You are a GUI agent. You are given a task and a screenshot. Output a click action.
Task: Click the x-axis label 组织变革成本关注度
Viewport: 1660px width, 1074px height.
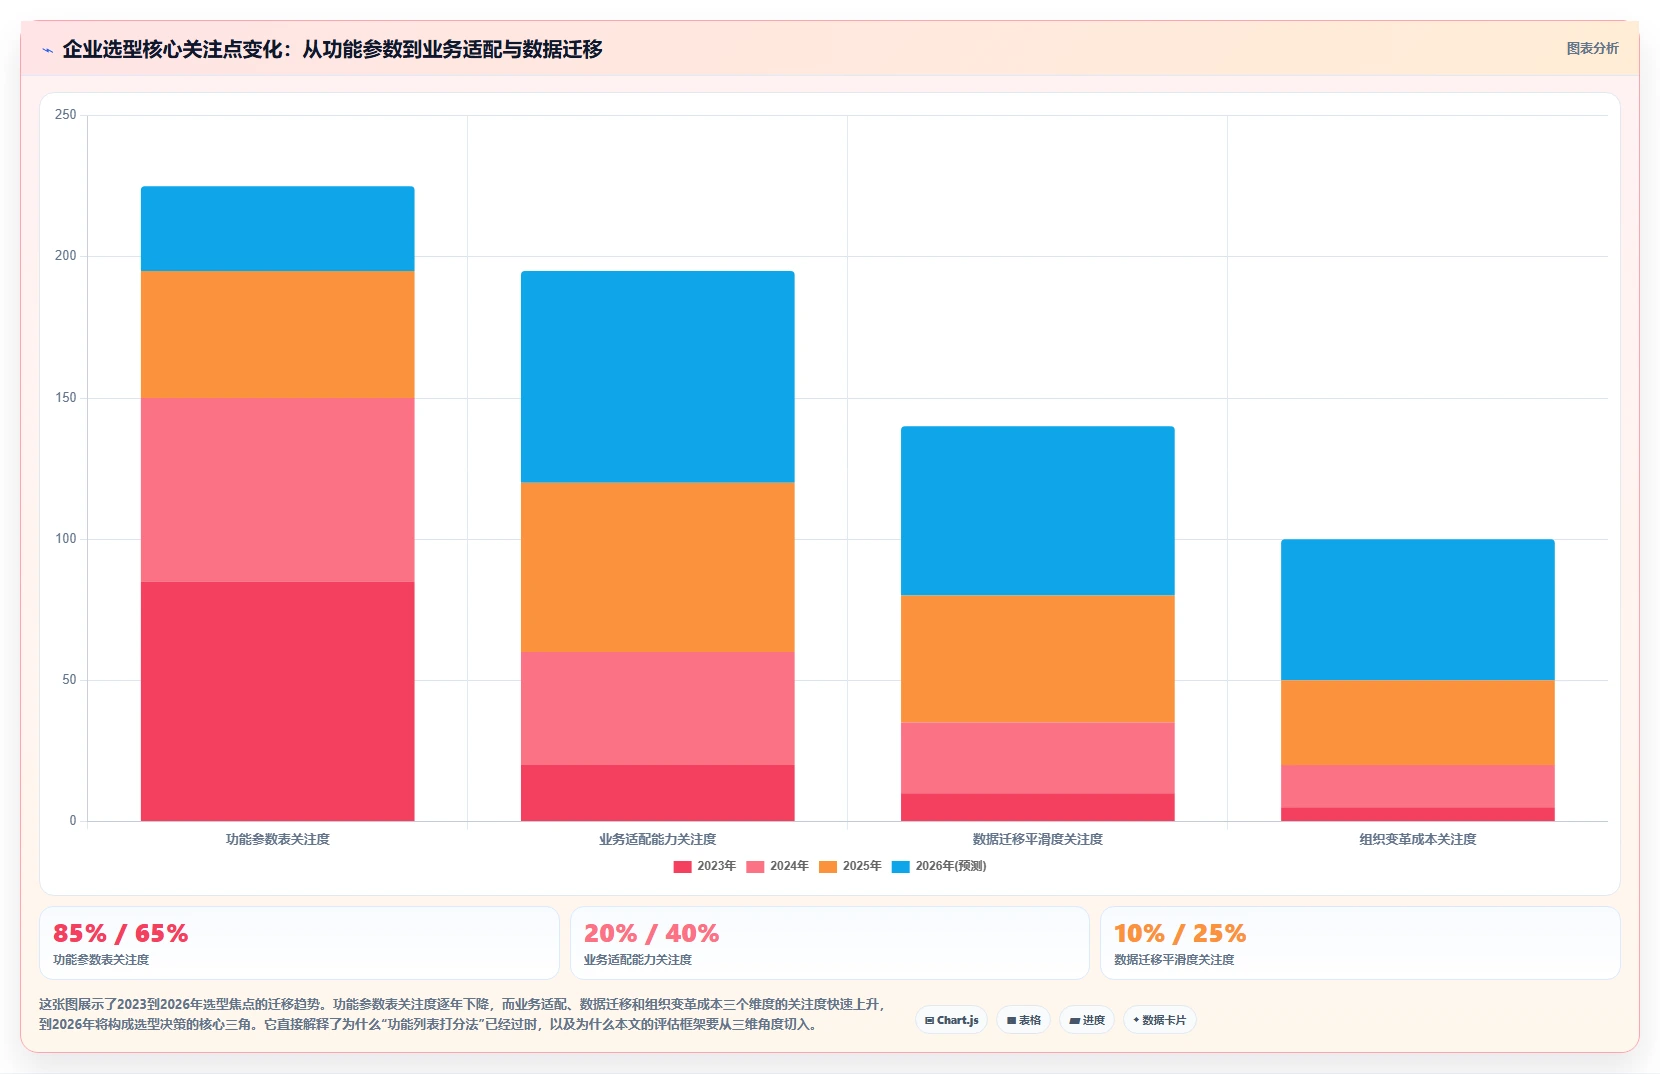click(1418, 839)
